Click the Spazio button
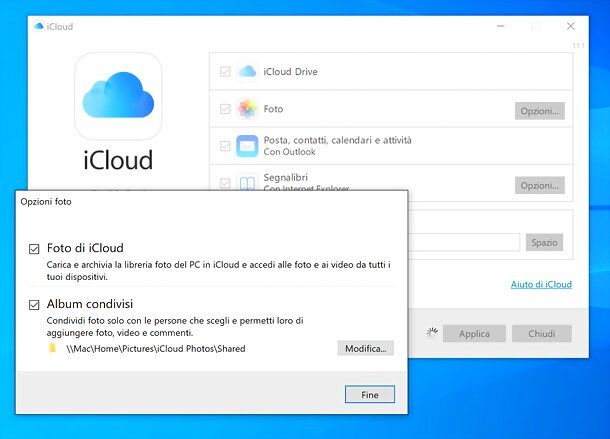Screen dimensions: 610x439 544,242
